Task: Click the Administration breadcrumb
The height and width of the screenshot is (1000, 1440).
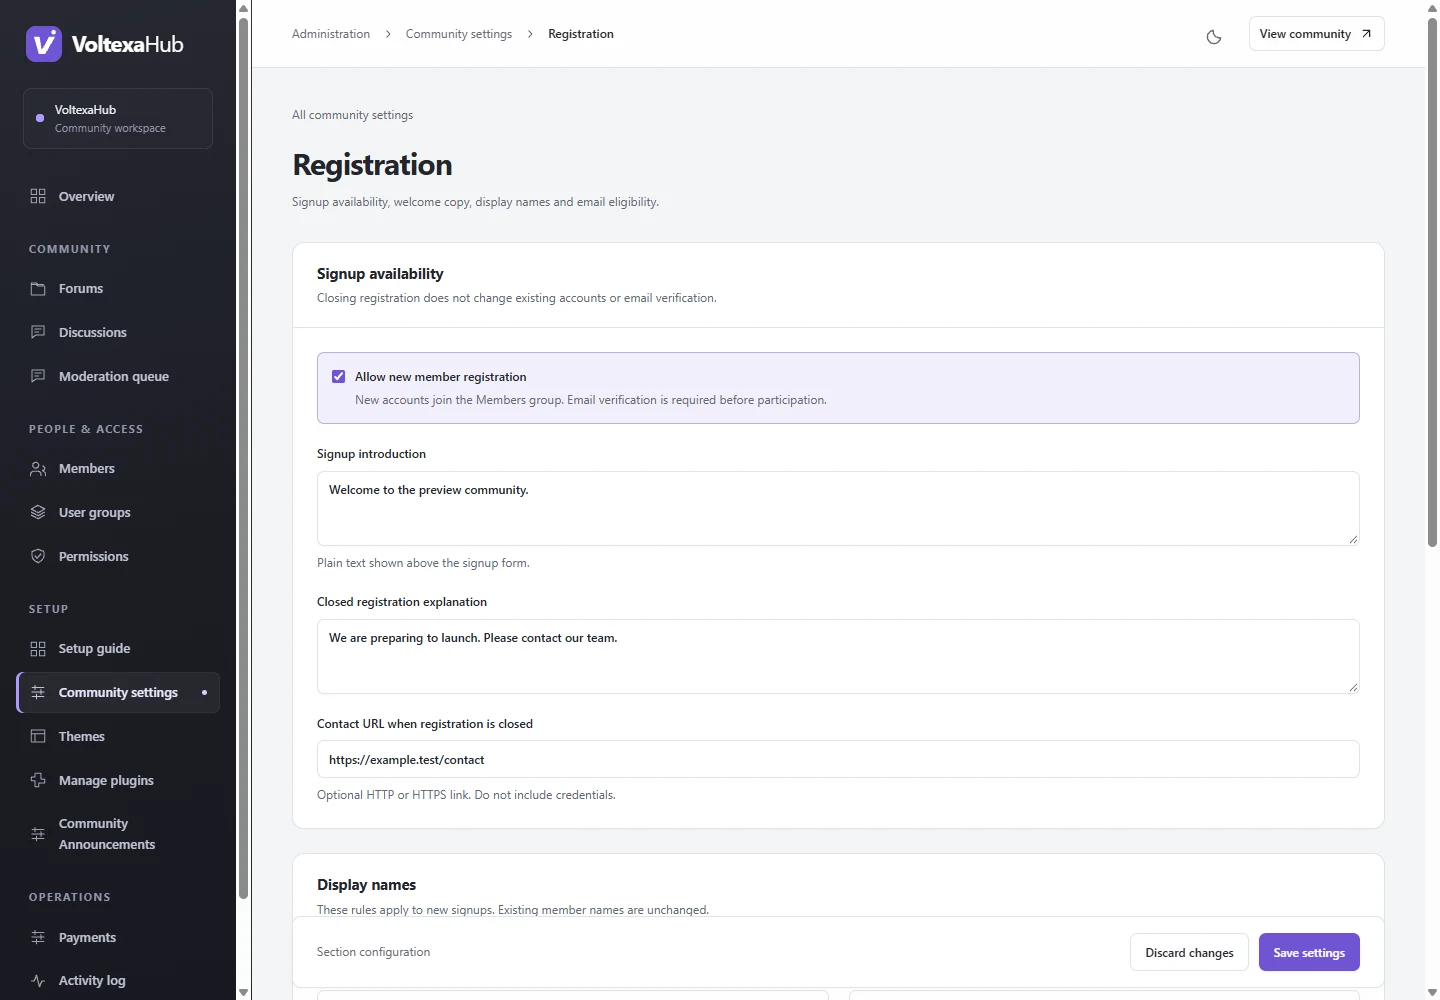Action: [331, 34]
